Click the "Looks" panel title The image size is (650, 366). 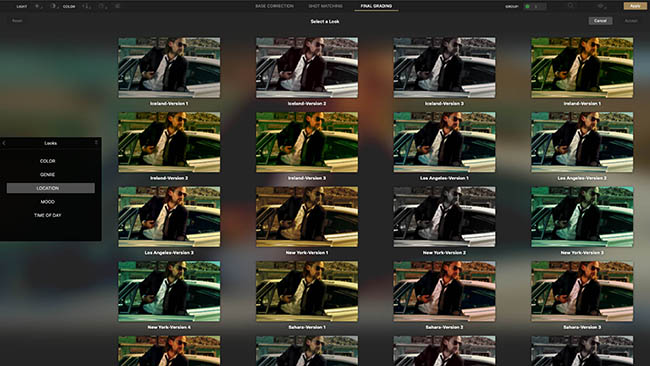pos(51,143)
